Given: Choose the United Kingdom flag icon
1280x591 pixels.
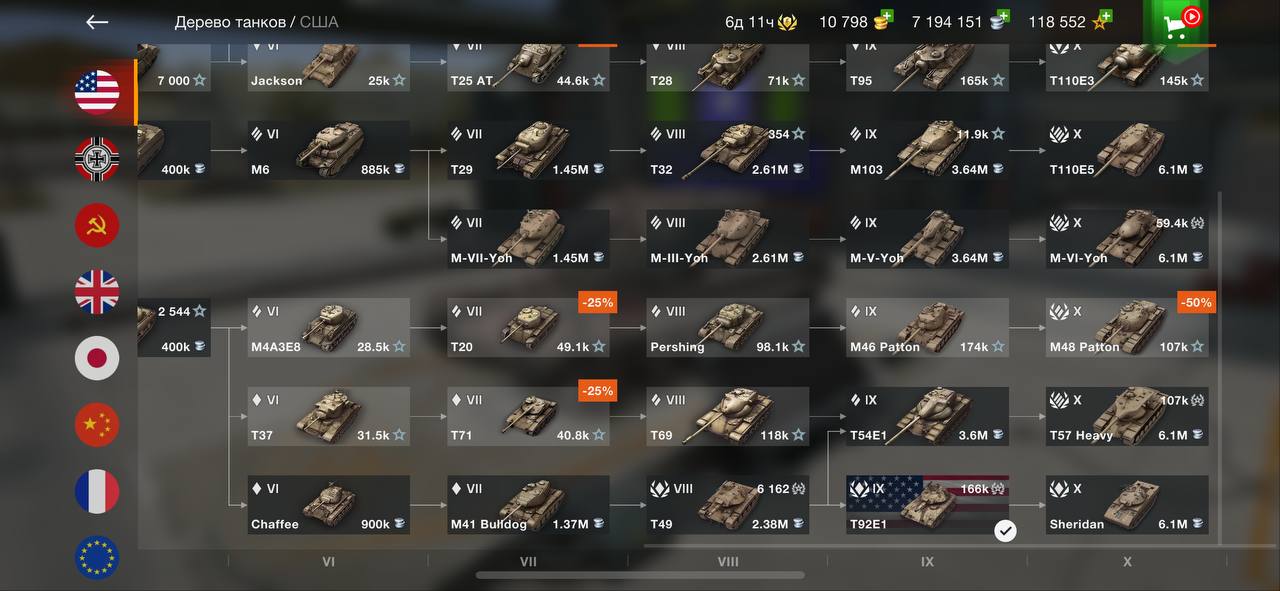Looking at the screenshot, I should point(97,292).
